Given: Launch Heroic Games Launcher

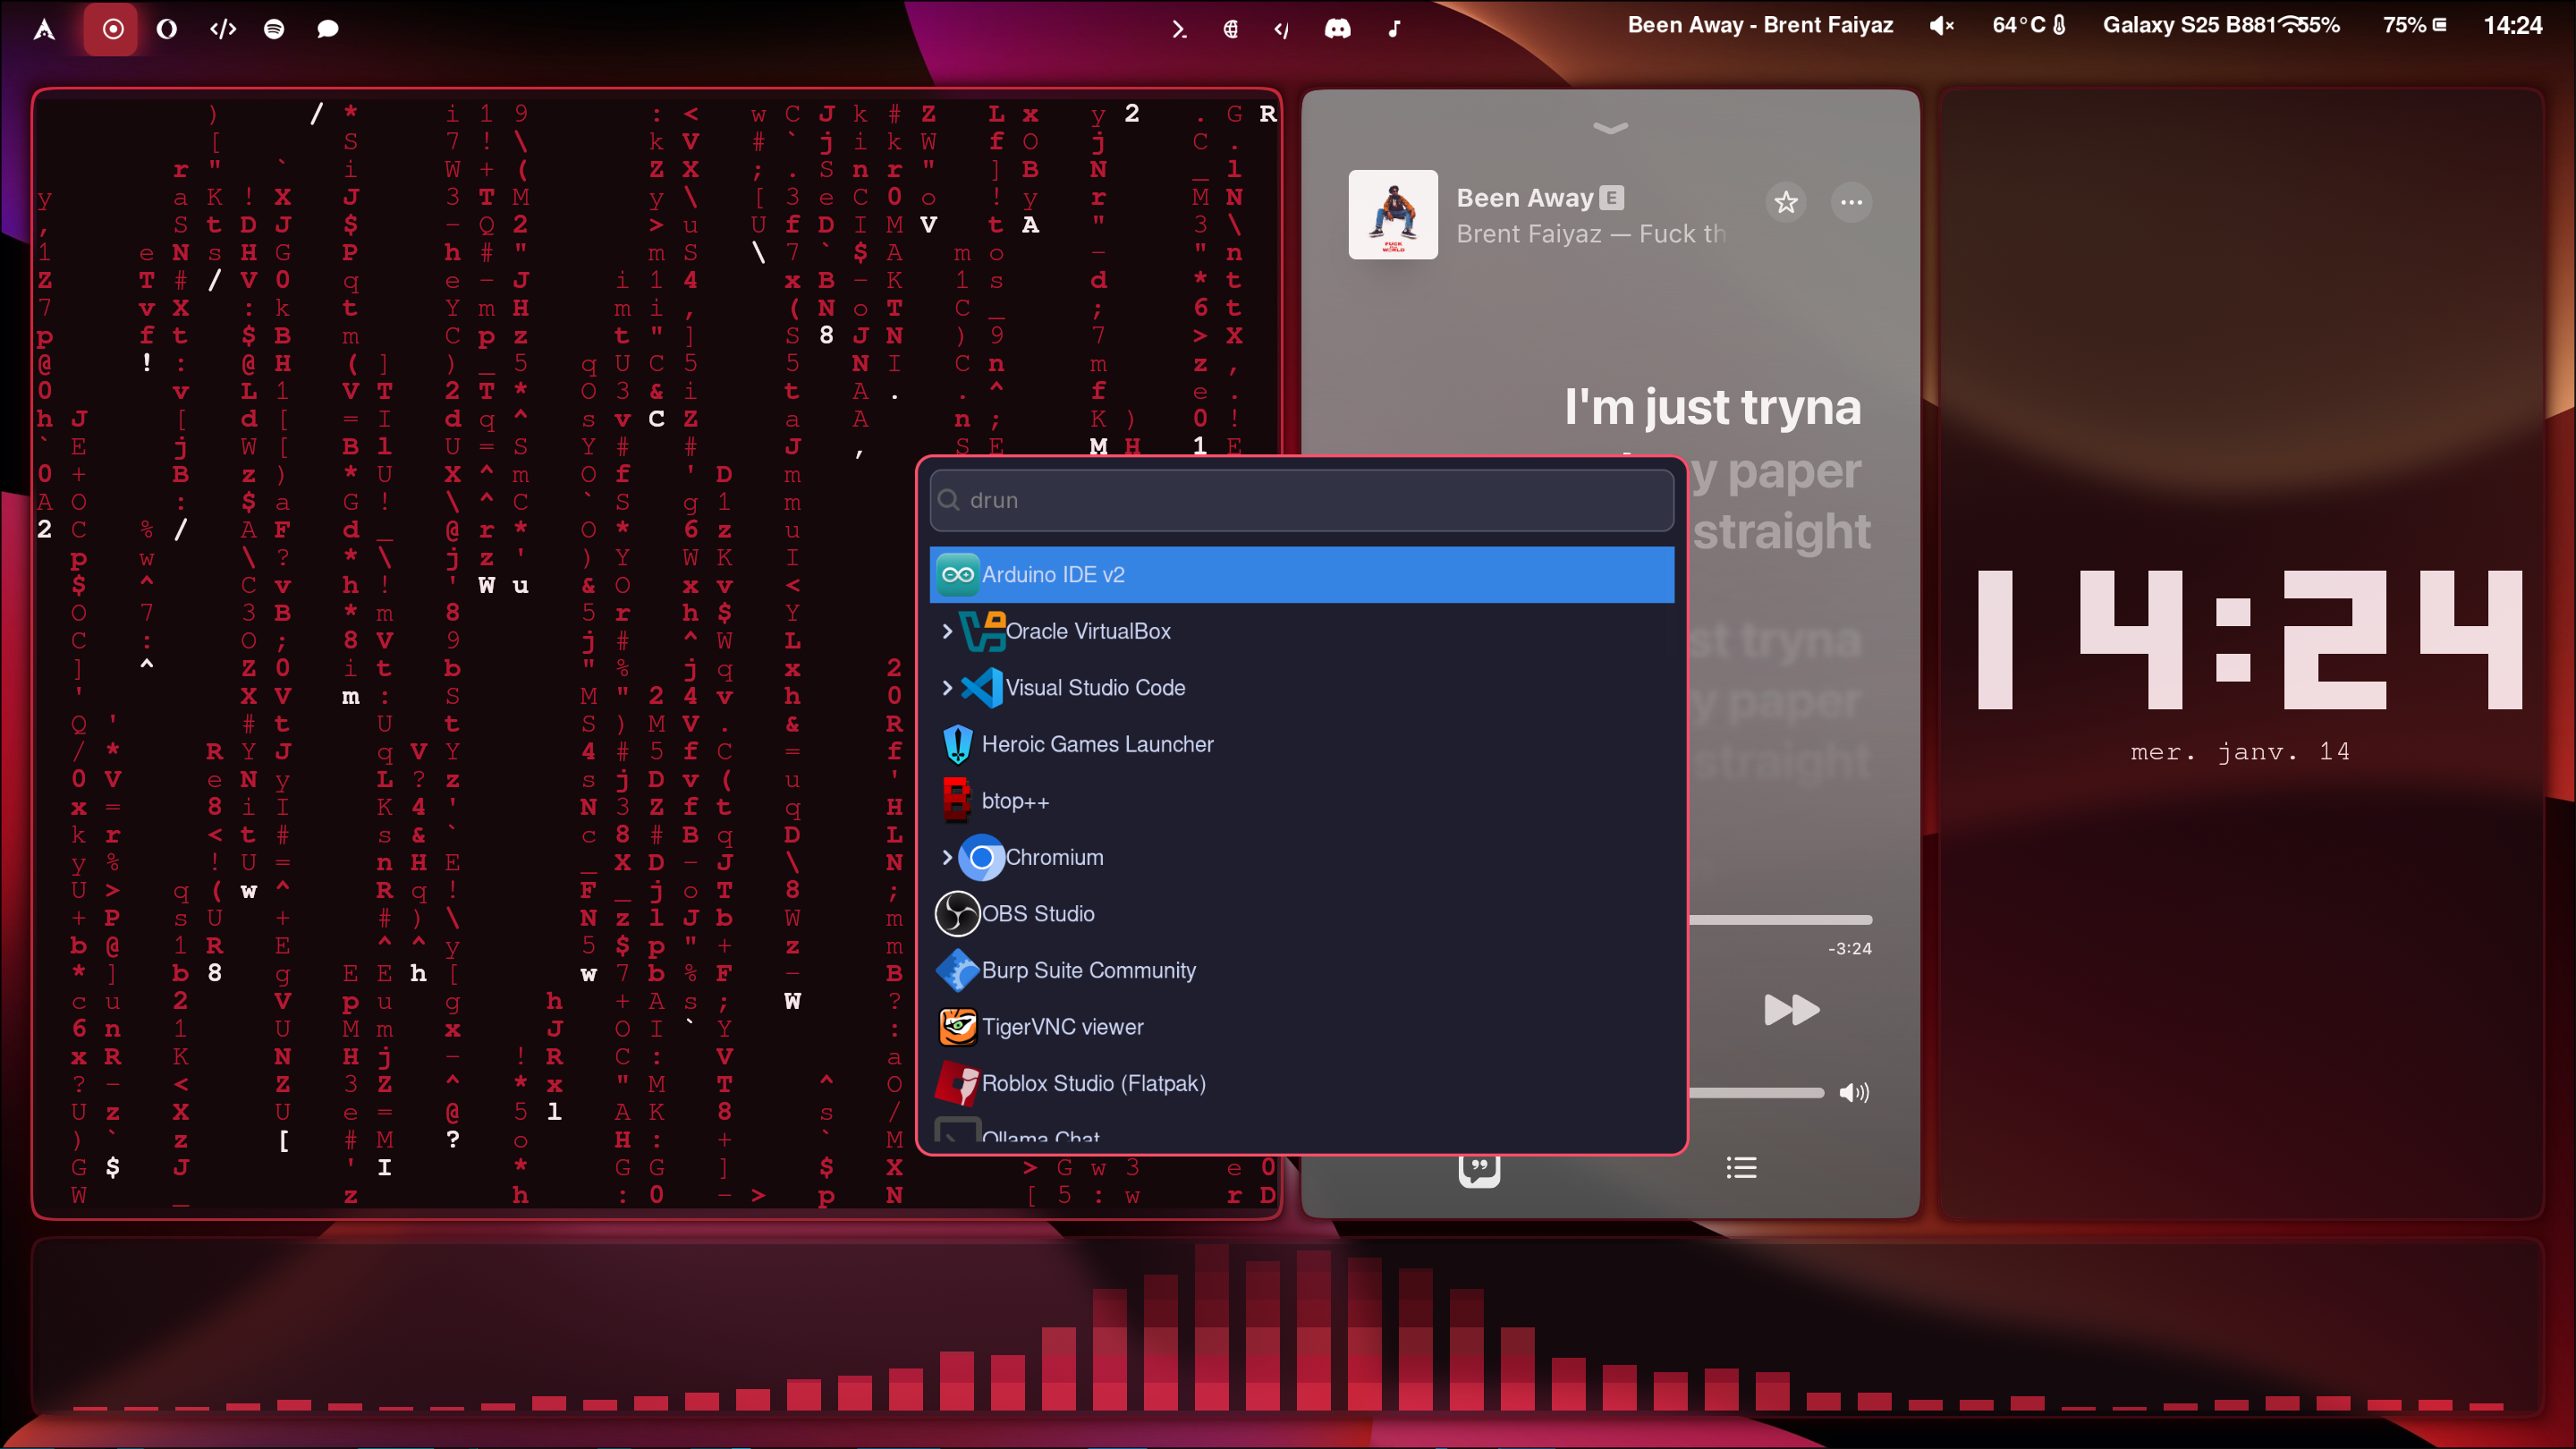Looking at the screenshot, I should click(1301, 744).
